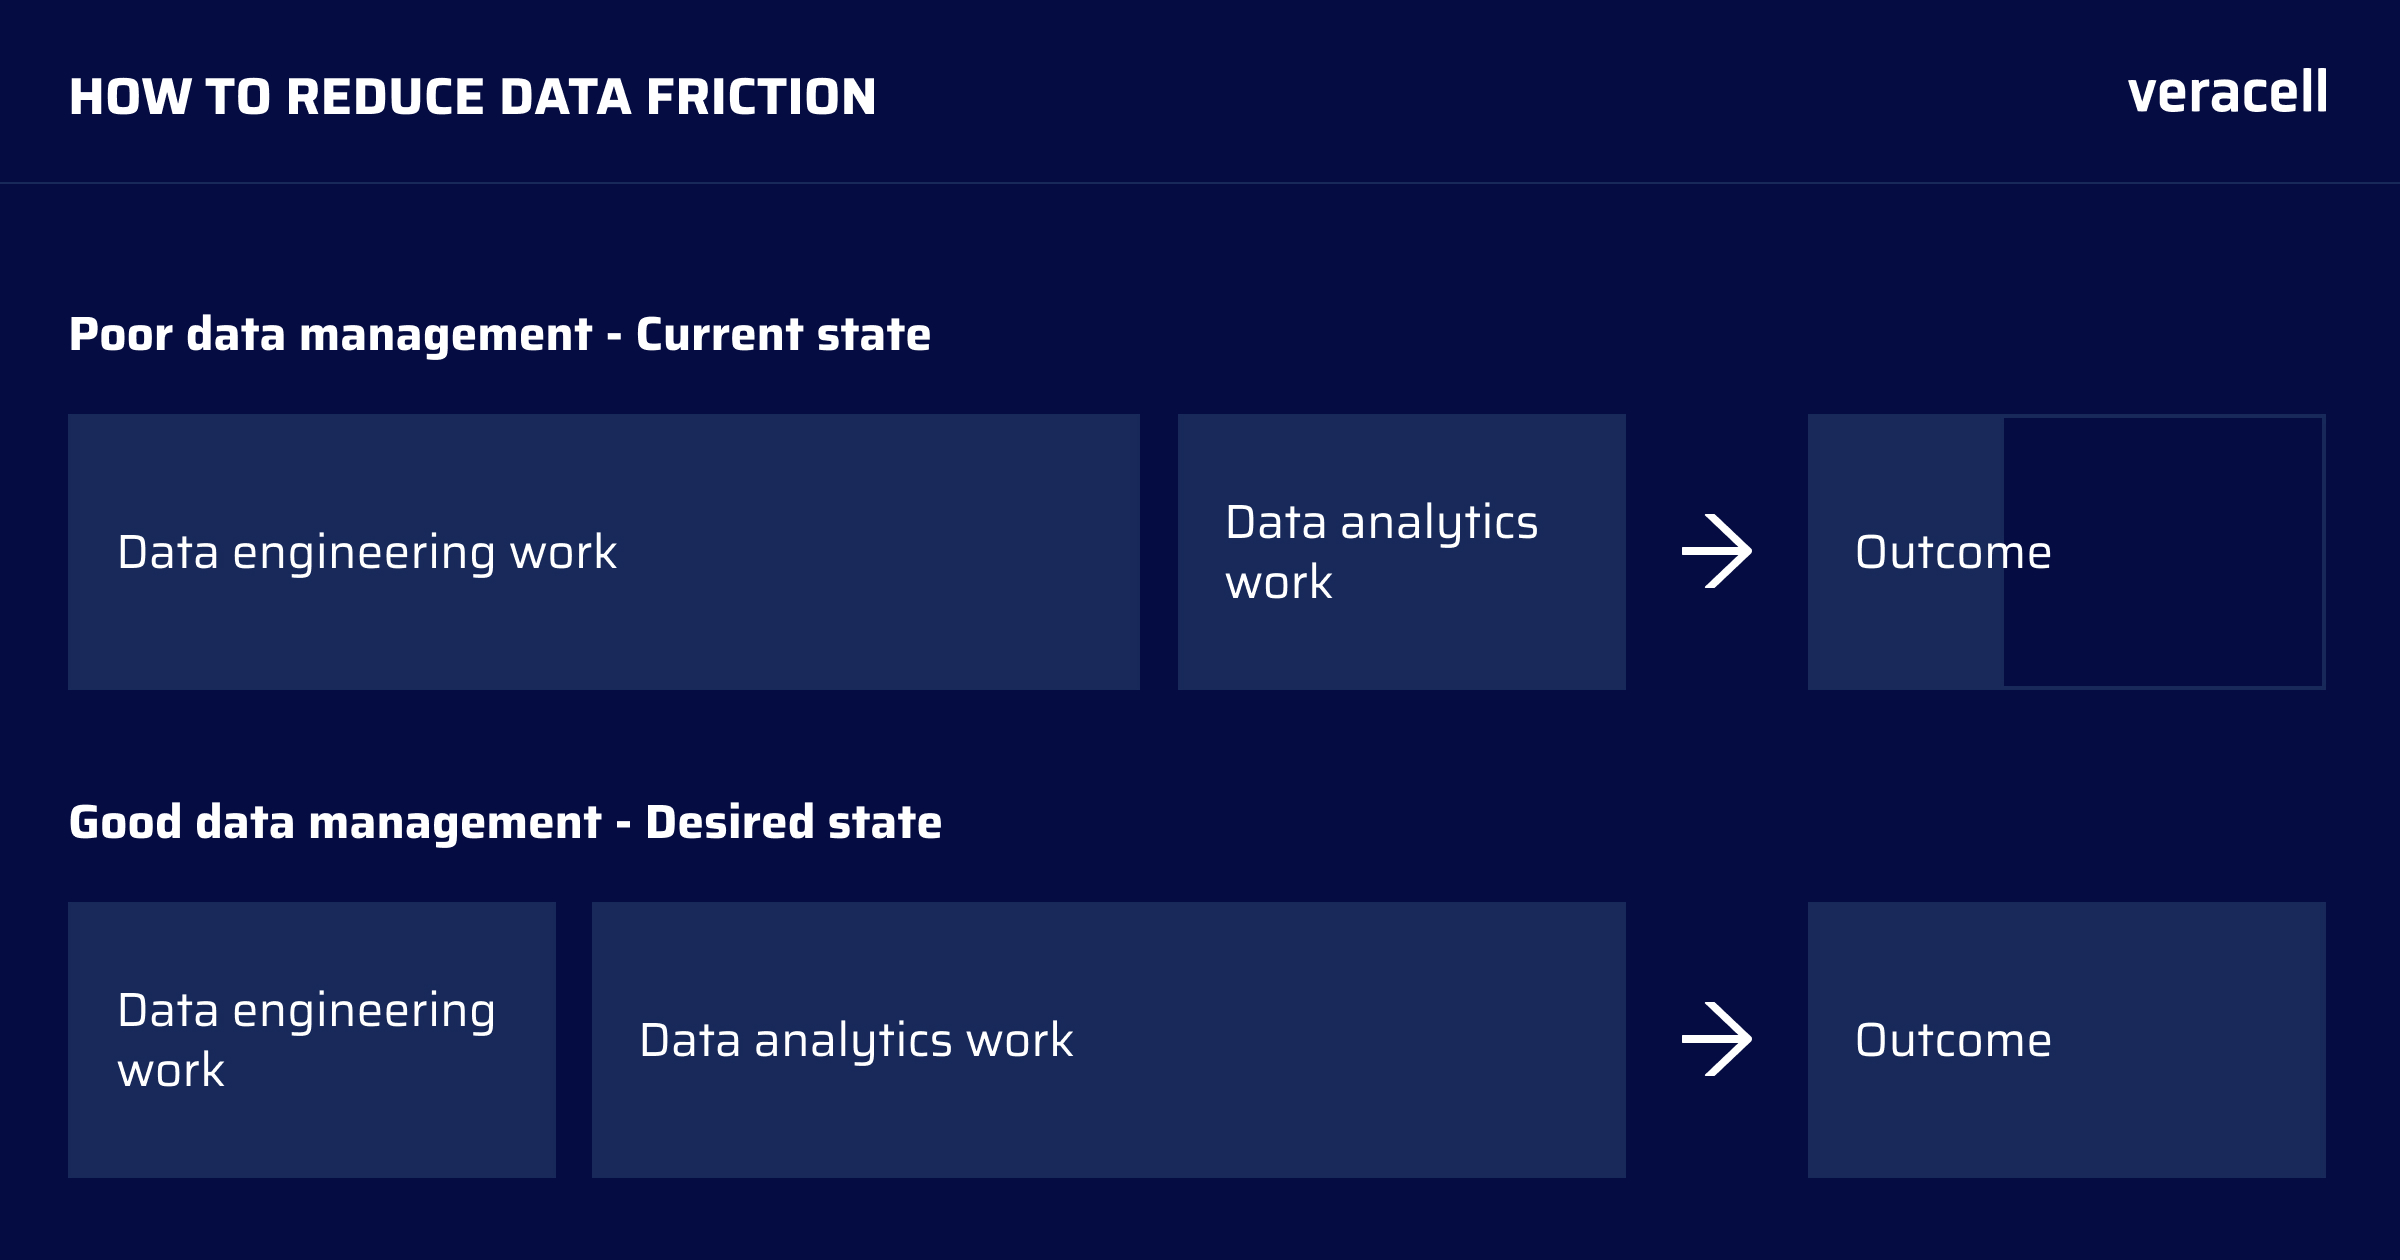Viewport: 2400px width, 1260px height.
Task: Click the horizontal divider line under the header
Action: click(x=1200, y=183)
